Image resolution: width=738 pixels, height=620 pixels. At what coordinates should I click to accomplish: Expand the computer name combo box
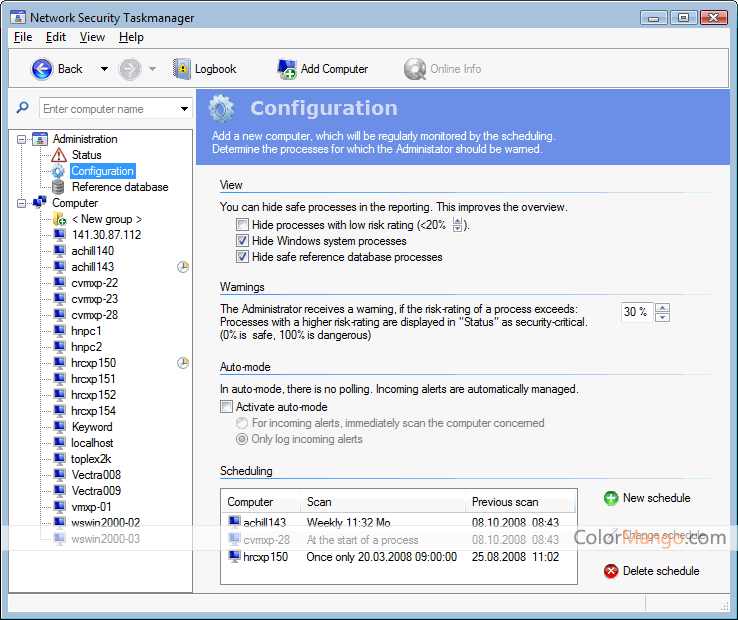(x=184, y=109)
